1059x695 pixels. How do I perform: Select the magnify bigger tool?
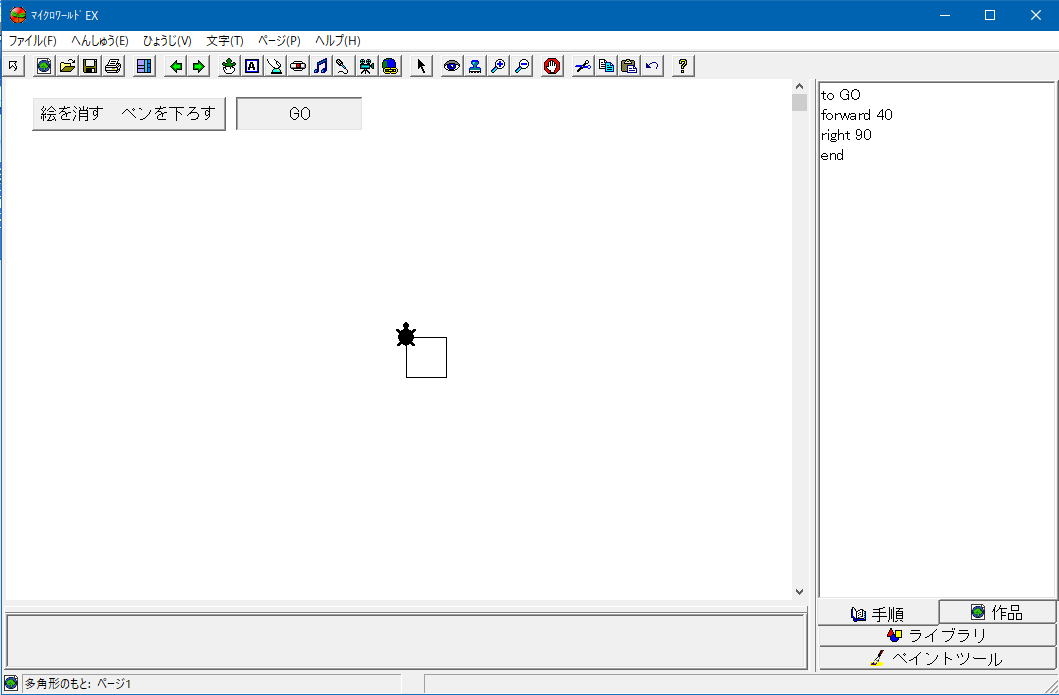pyautogui.click(x=498, y=66)
